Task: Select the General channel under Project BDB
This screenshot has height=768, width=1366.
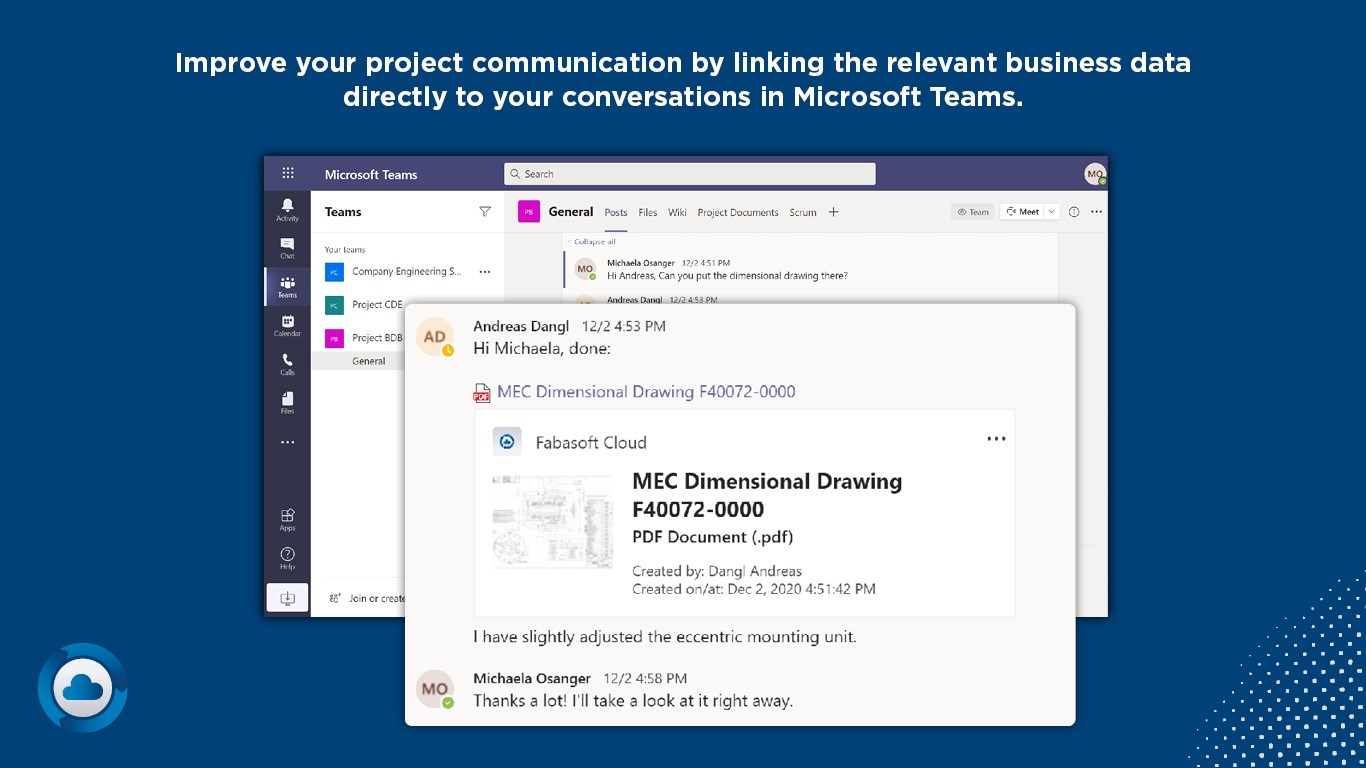Action: click(369, 361)
